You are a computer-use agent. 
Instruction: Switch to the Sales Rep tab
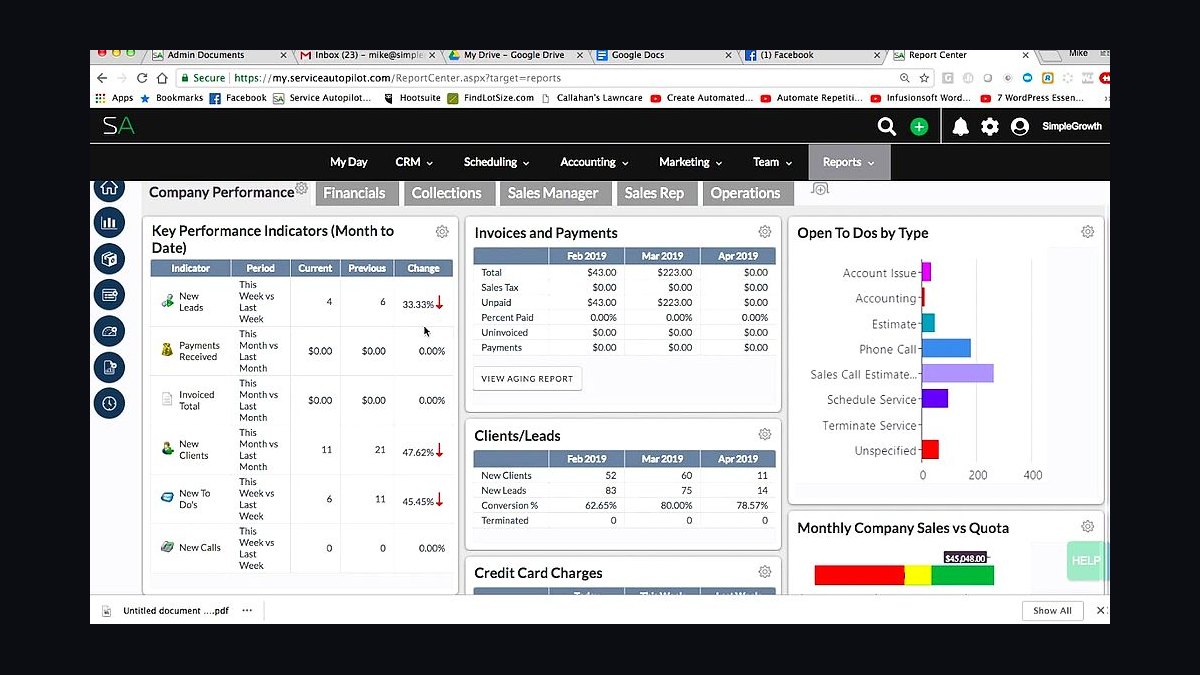coord(654,193)
